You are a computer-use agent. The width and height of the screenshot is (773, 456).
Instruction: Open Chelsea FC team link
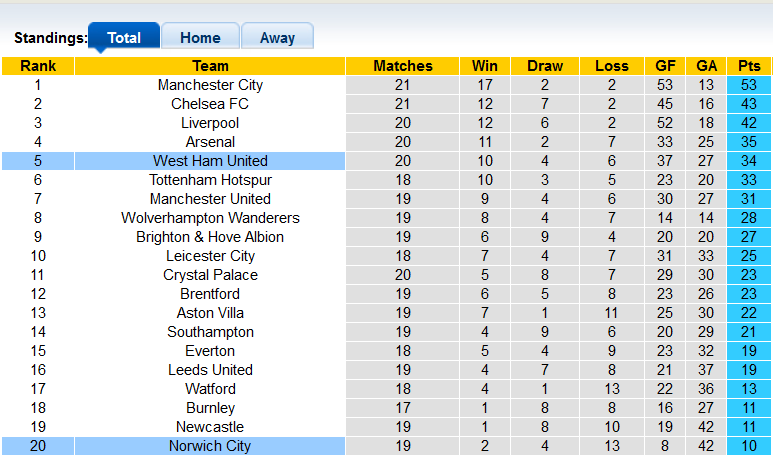coord(210,104)
